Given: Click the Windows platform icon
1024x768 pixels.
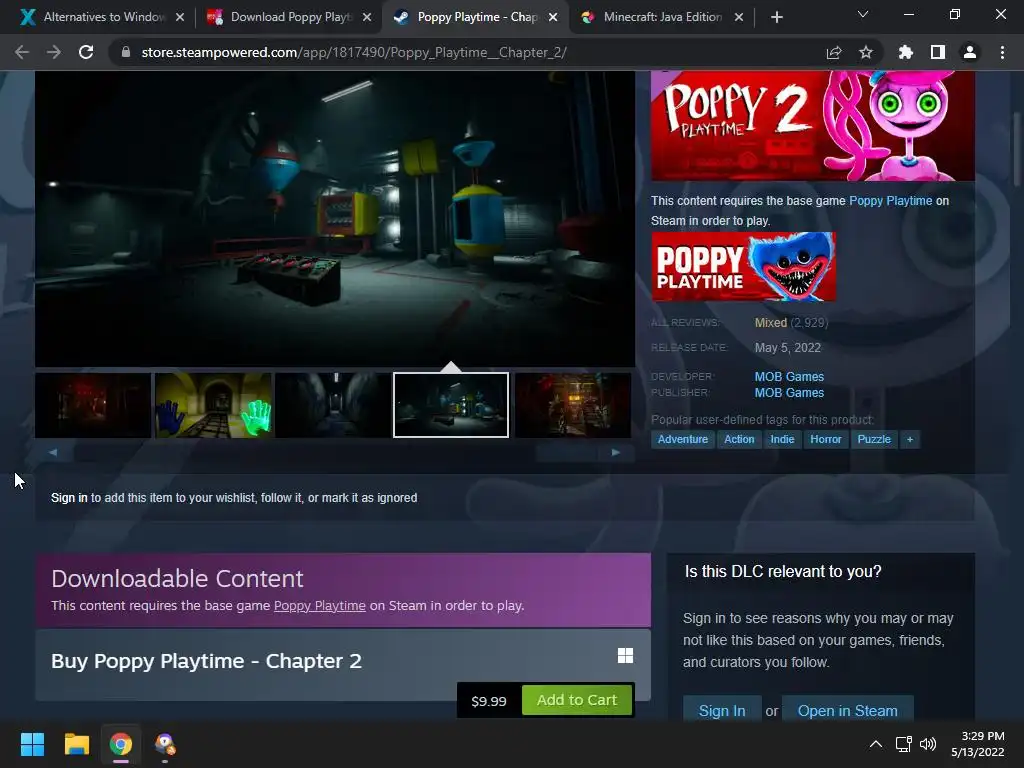Looking at the screenshot, I should 625,656.
